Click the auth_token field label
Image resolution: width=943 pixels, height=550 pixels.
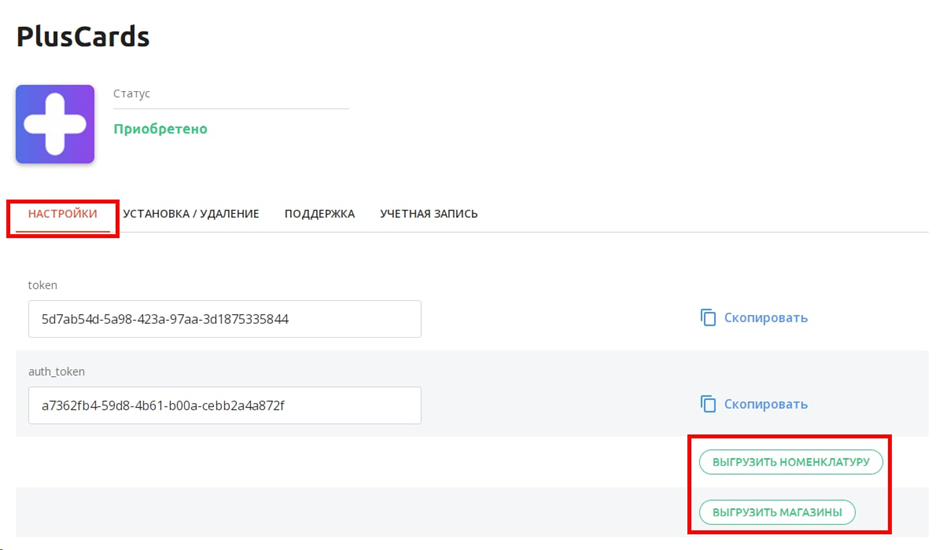click(x=57, y=371)
